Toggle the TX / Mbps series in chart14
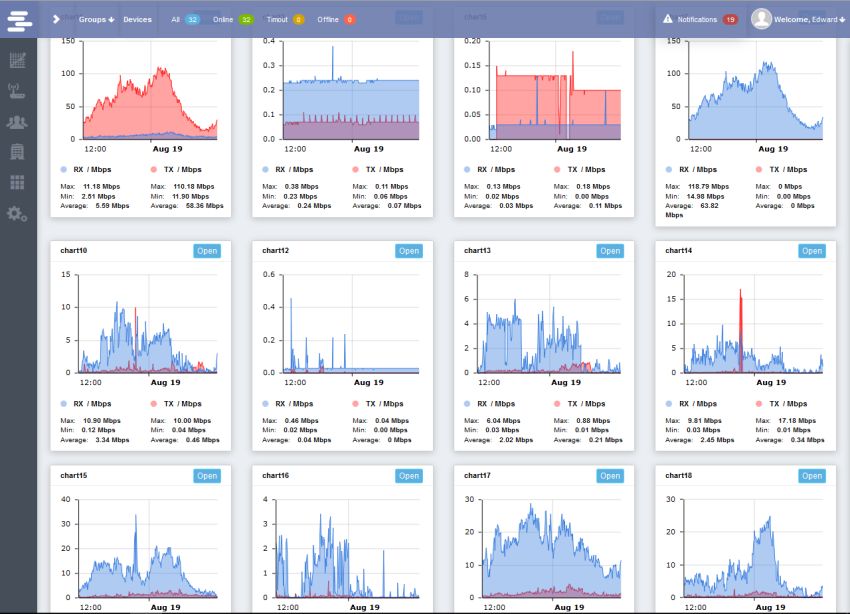Image resolution: width=850 pixels, height=614 pixels. pyautogui.click(x=781, y=404)
